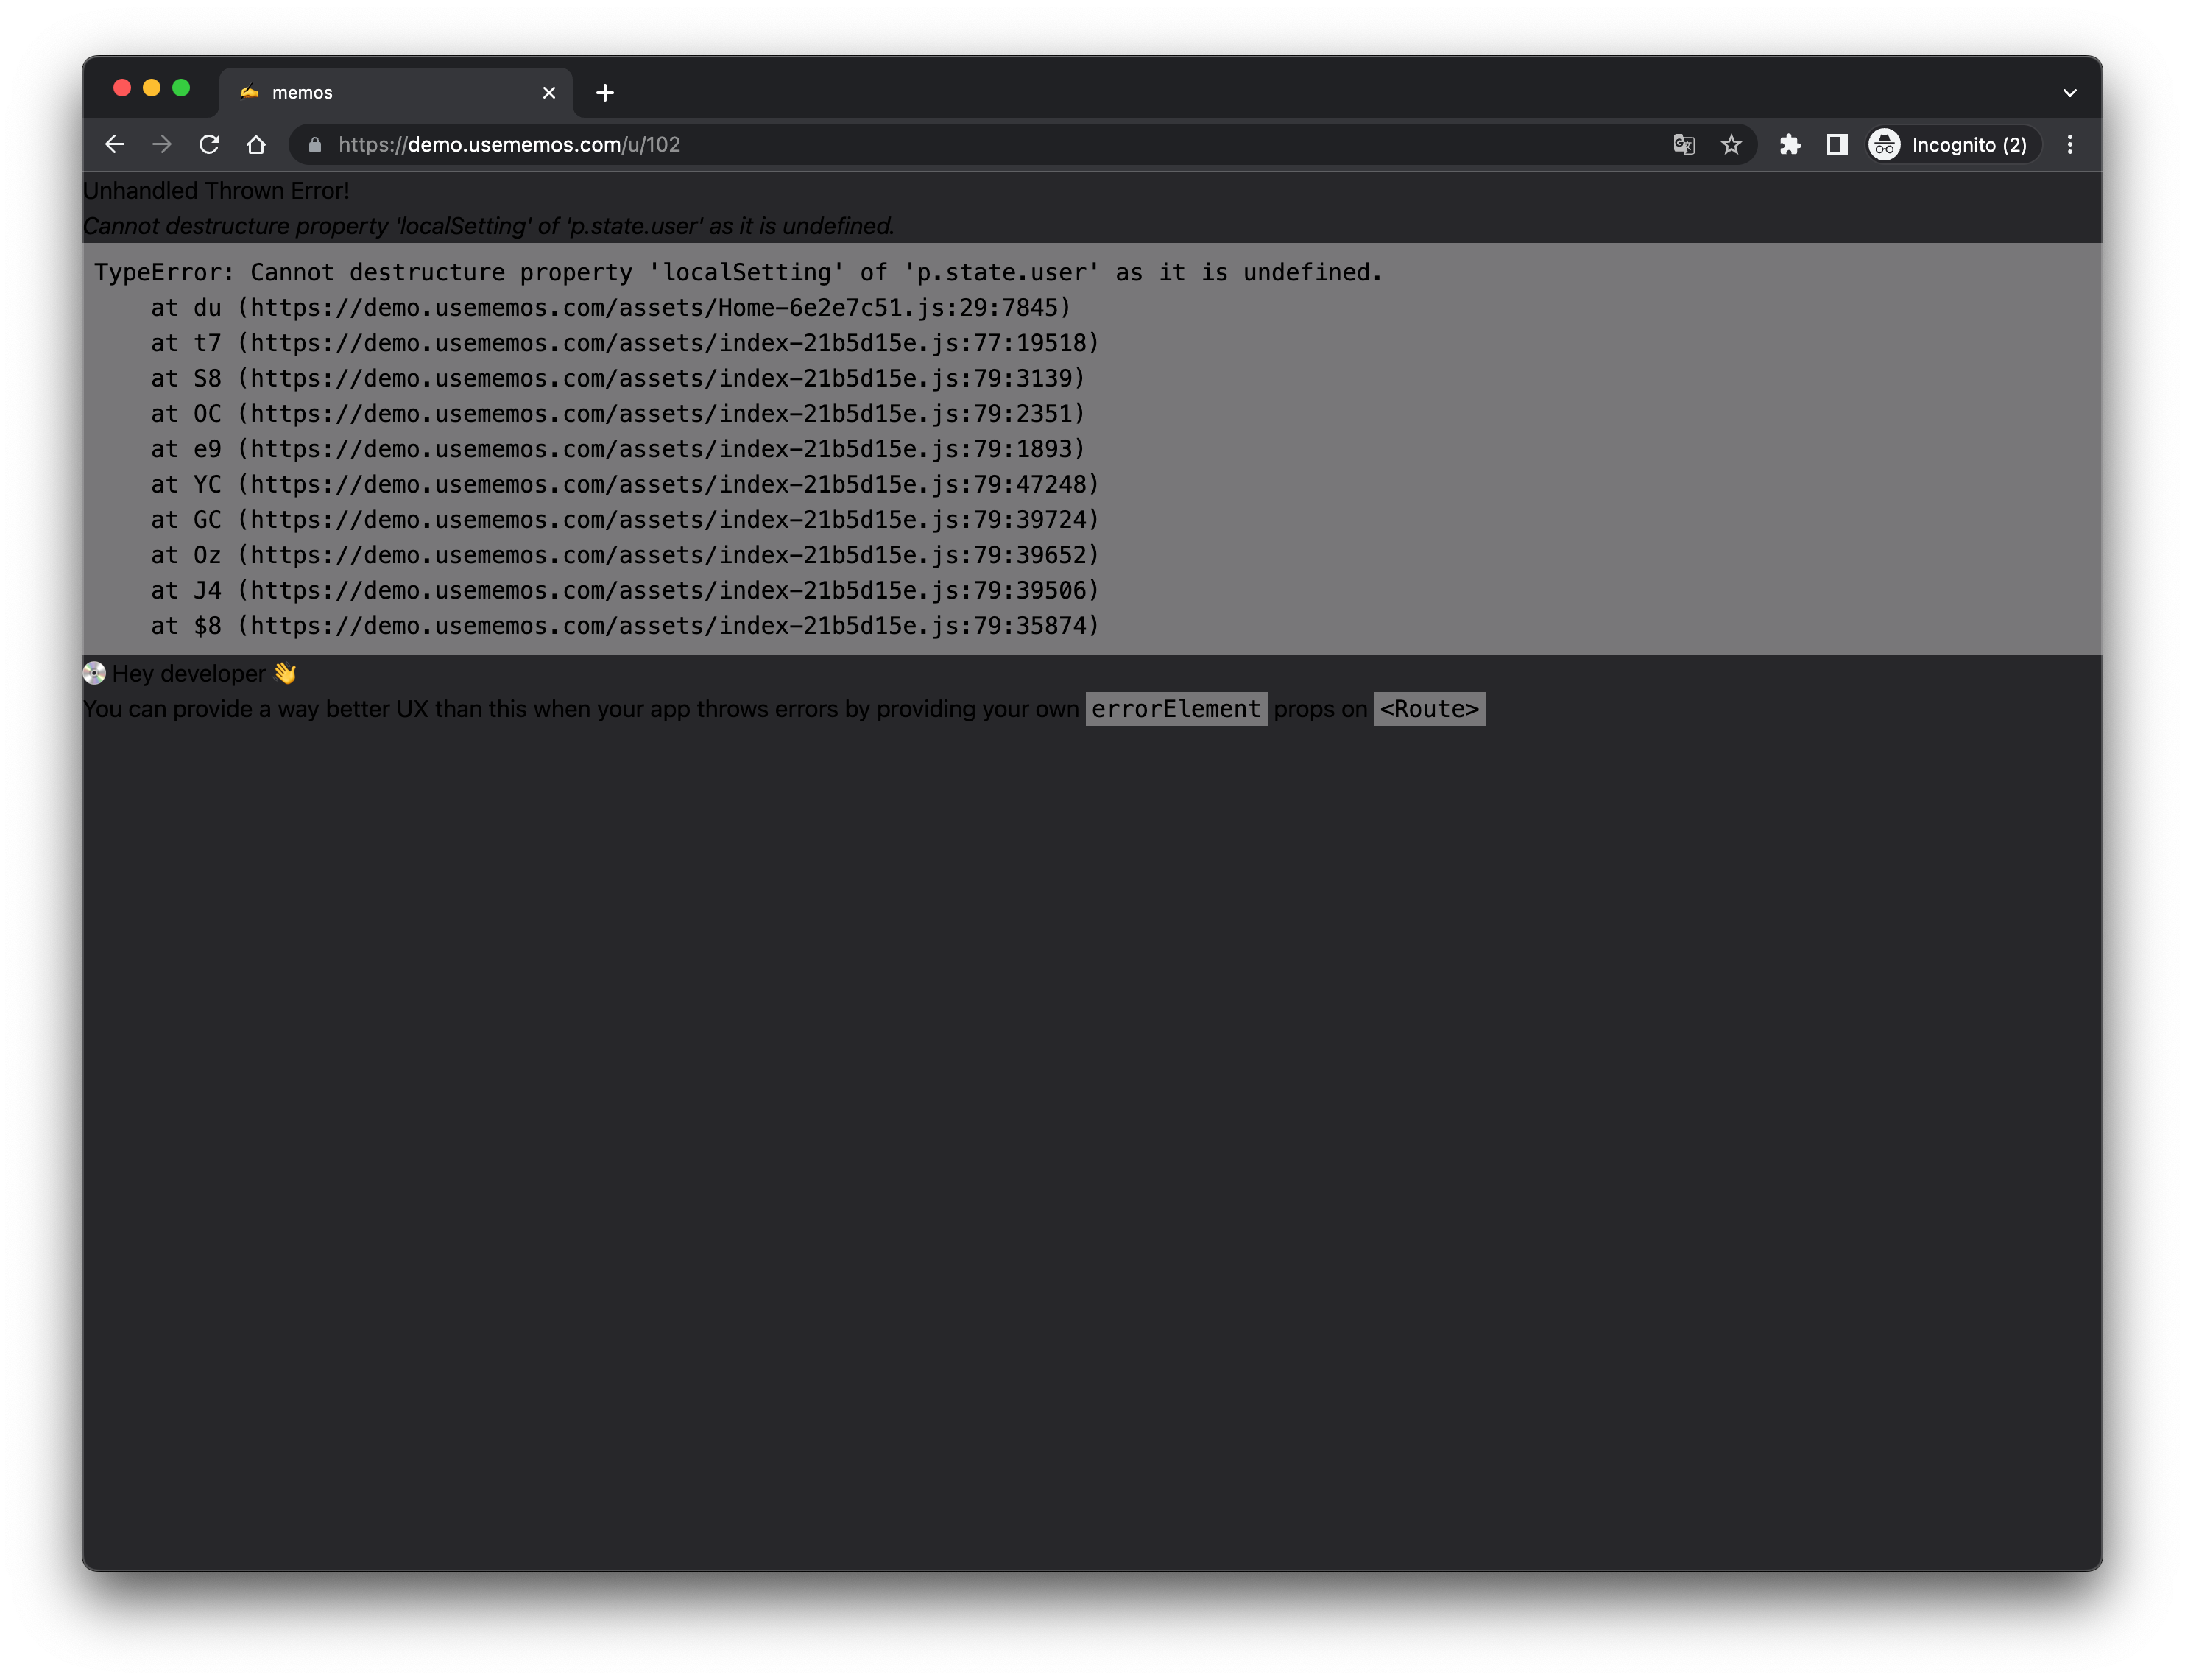Click inside the address bar
2185x1680 pixels.
point(700,144)
